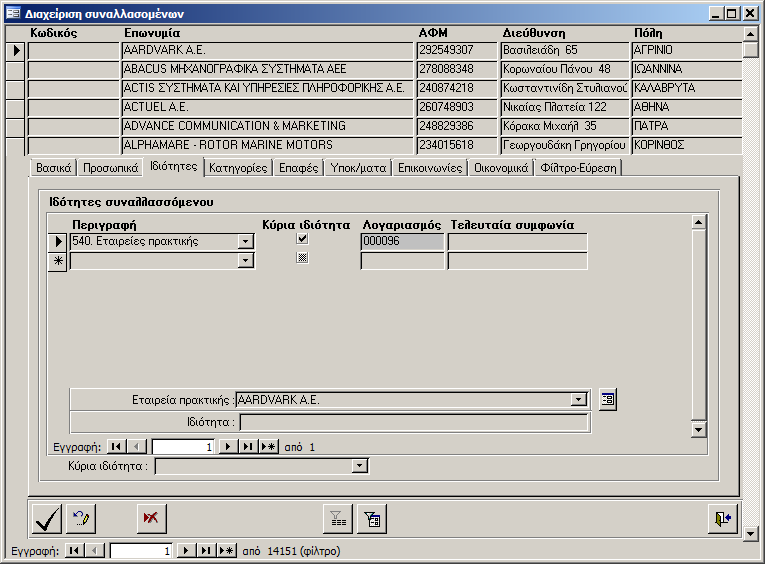765x564 pixels.
Task: Uncheck Κύρια ιδιότητα for Εταιρείες πρακτικής row
Action: (x=302, y=240)
